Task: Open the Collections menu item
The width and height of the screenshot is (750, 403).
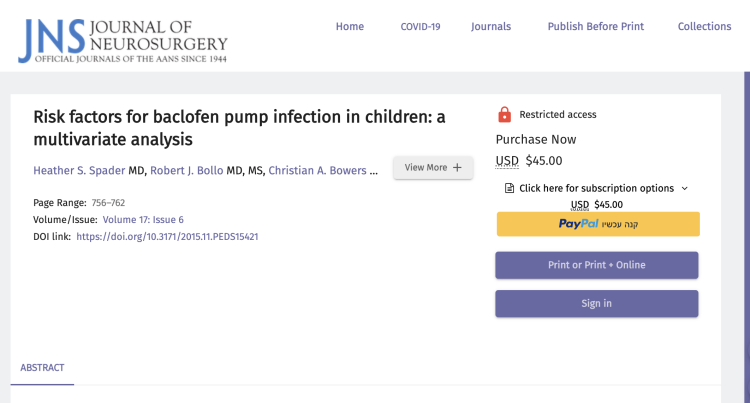Action: (x=704, y=26)
